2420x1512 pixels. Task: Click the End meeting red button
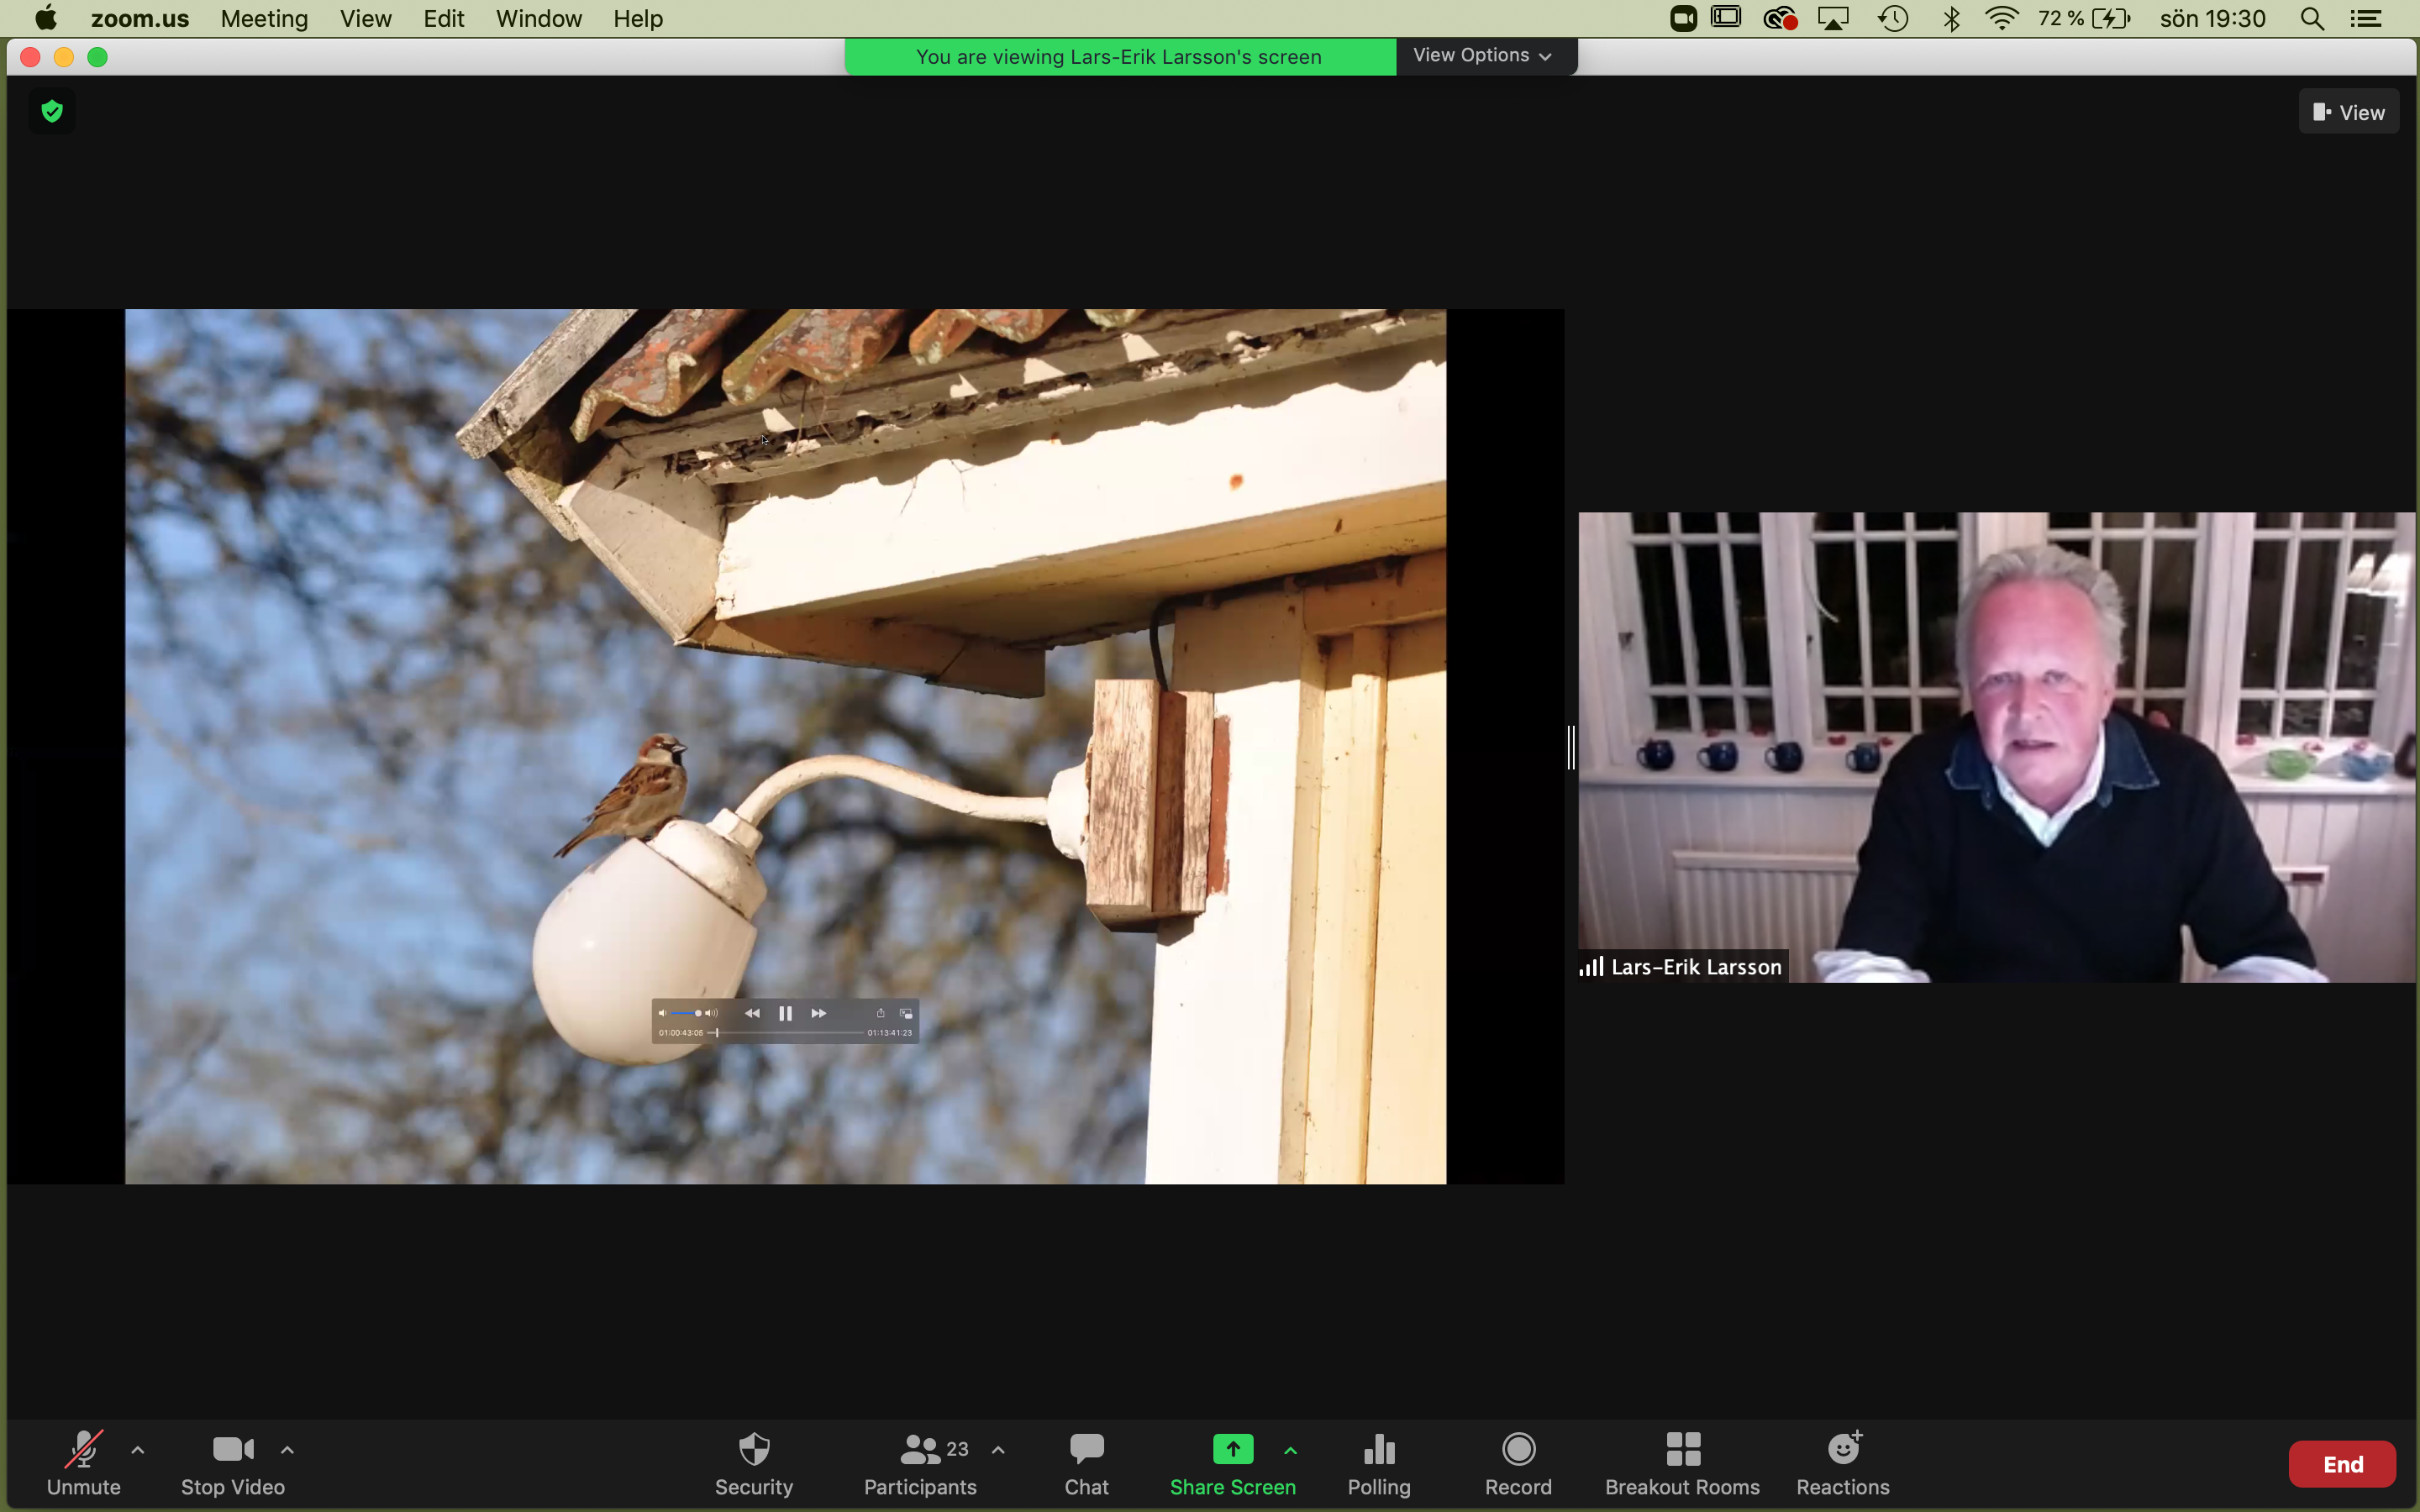(x=2344, y=1463)
